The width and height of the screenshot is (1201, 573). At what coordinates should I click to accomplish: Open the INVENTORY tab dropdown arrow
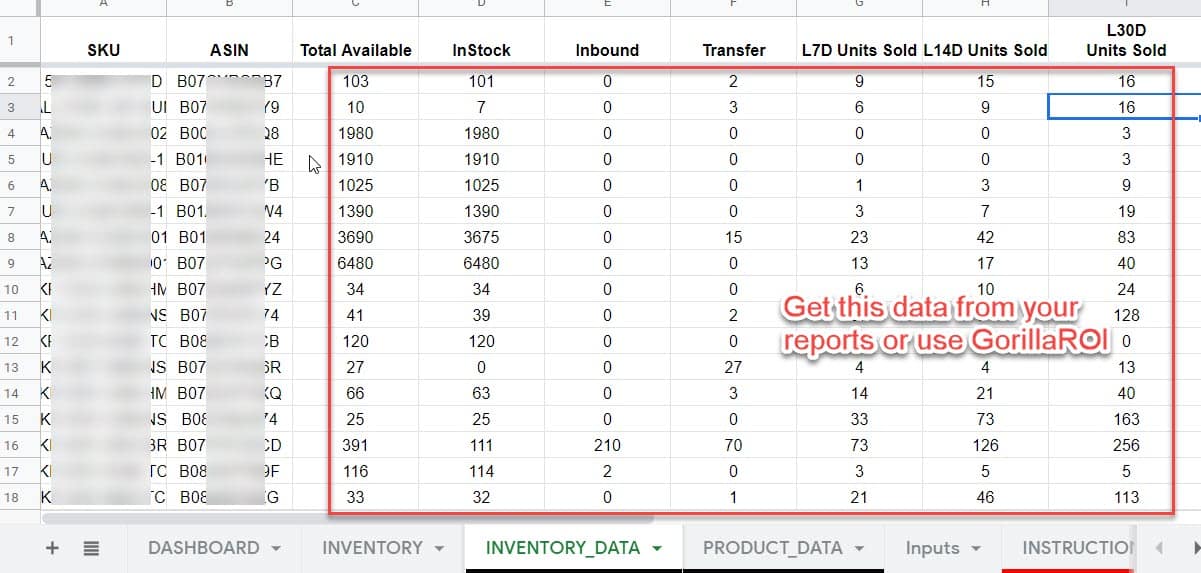[x=439, y=549]
